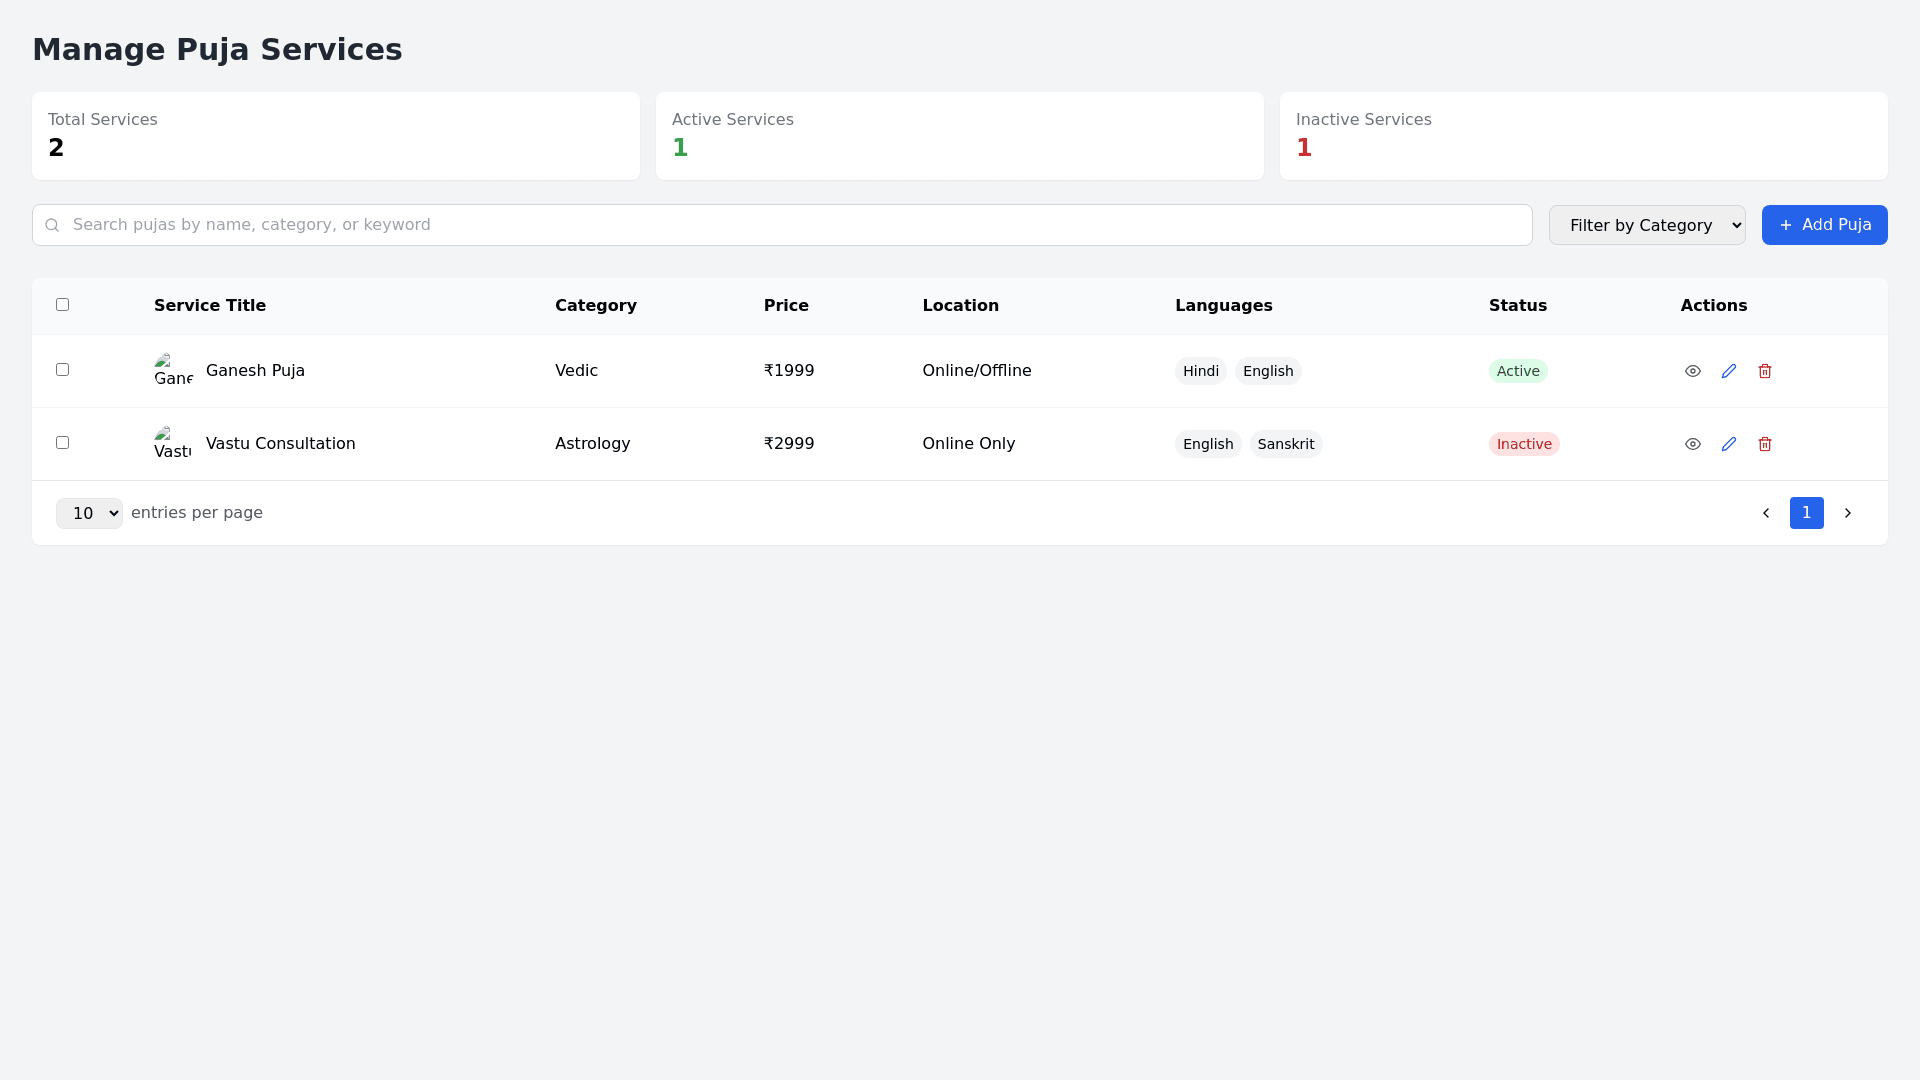View Vastu Consultation details (eye icon)
The image size is (1920, 1080).
click(x=1692, y=444)
